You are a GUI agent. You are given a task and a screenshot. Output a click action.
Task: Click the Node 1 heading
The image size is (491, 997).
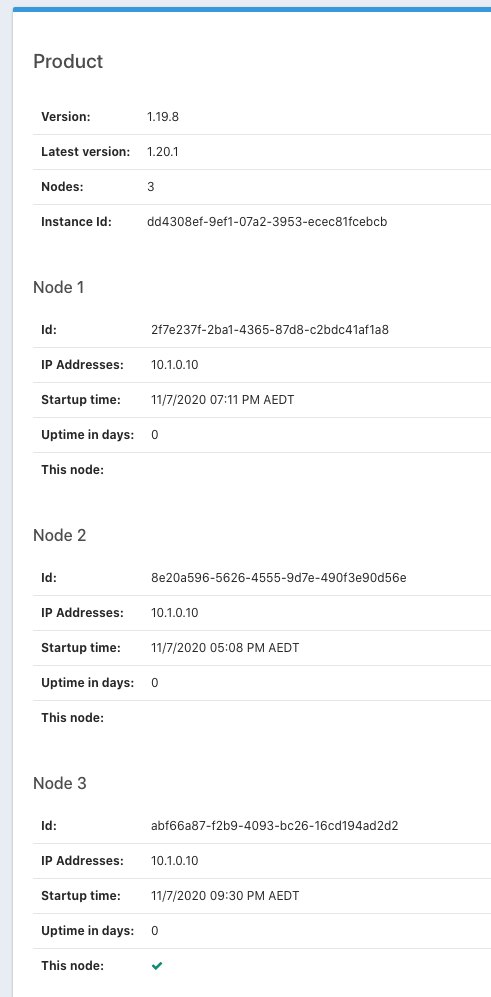(x=59, y=287)
